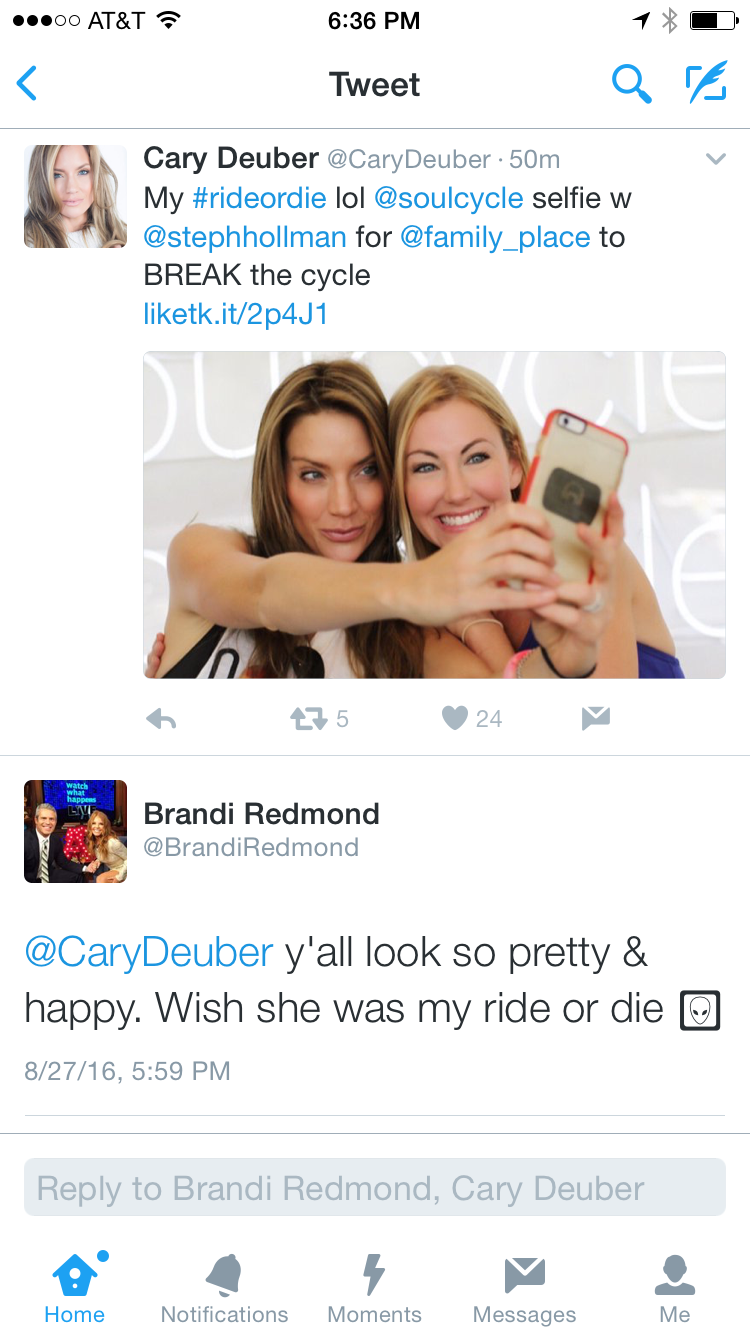Tap the back arrow icon

tap(28, 84)
